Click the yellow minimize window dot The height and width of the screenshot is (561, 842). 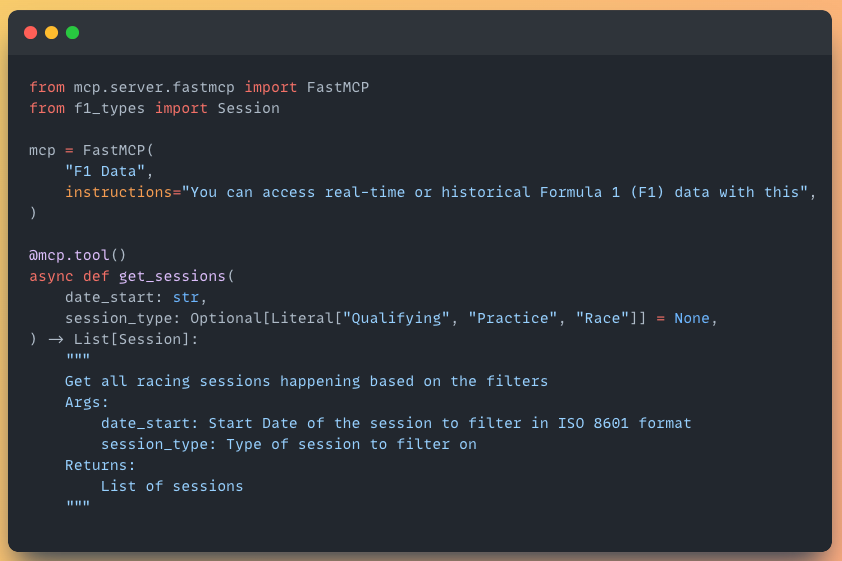(52, 33)
